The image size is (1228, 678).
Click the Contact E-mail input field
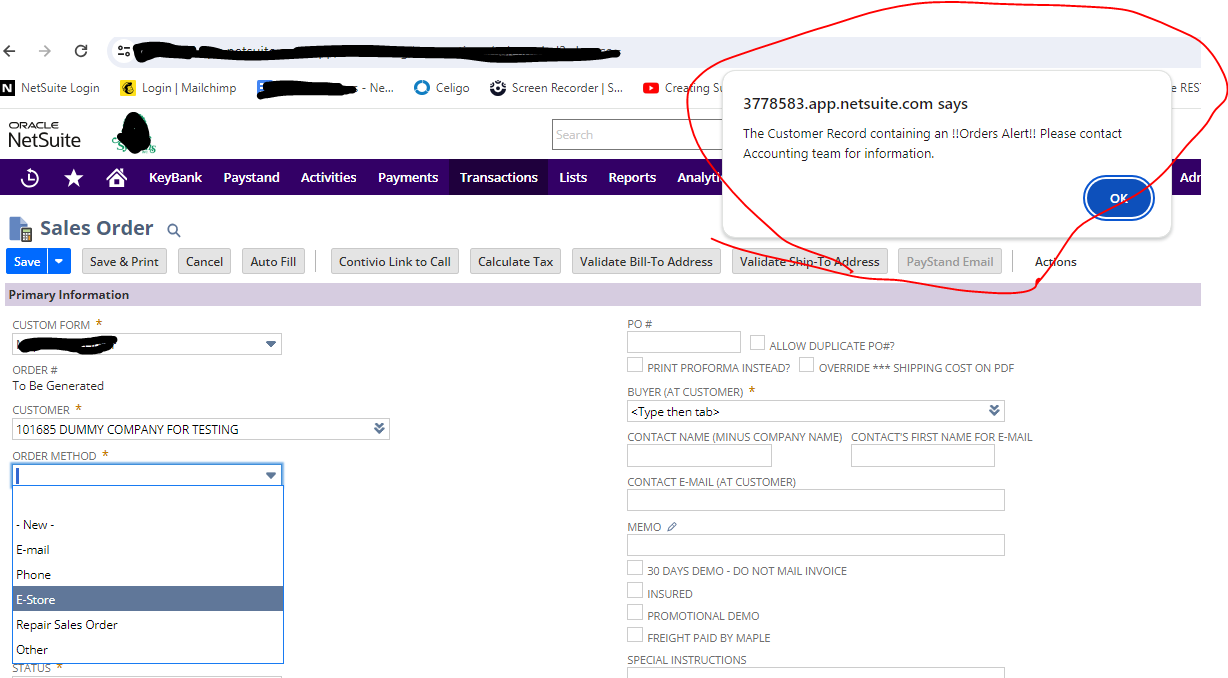pyautogui.click(x=815, y=500)
